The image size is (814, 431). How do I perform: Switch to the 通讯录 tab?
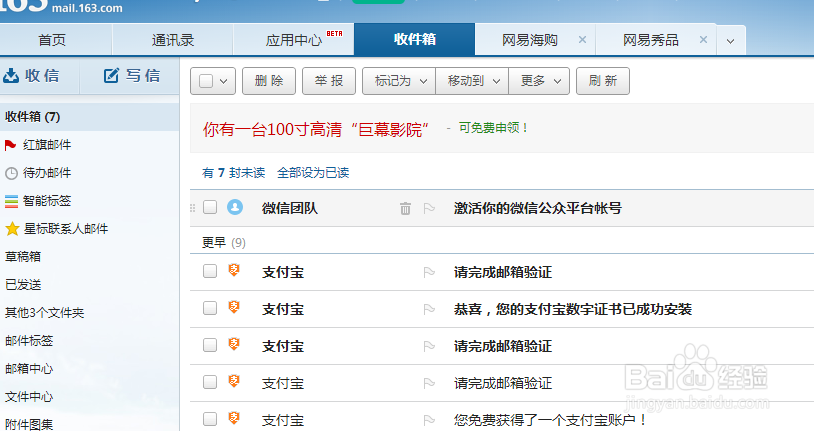point(173,40)
